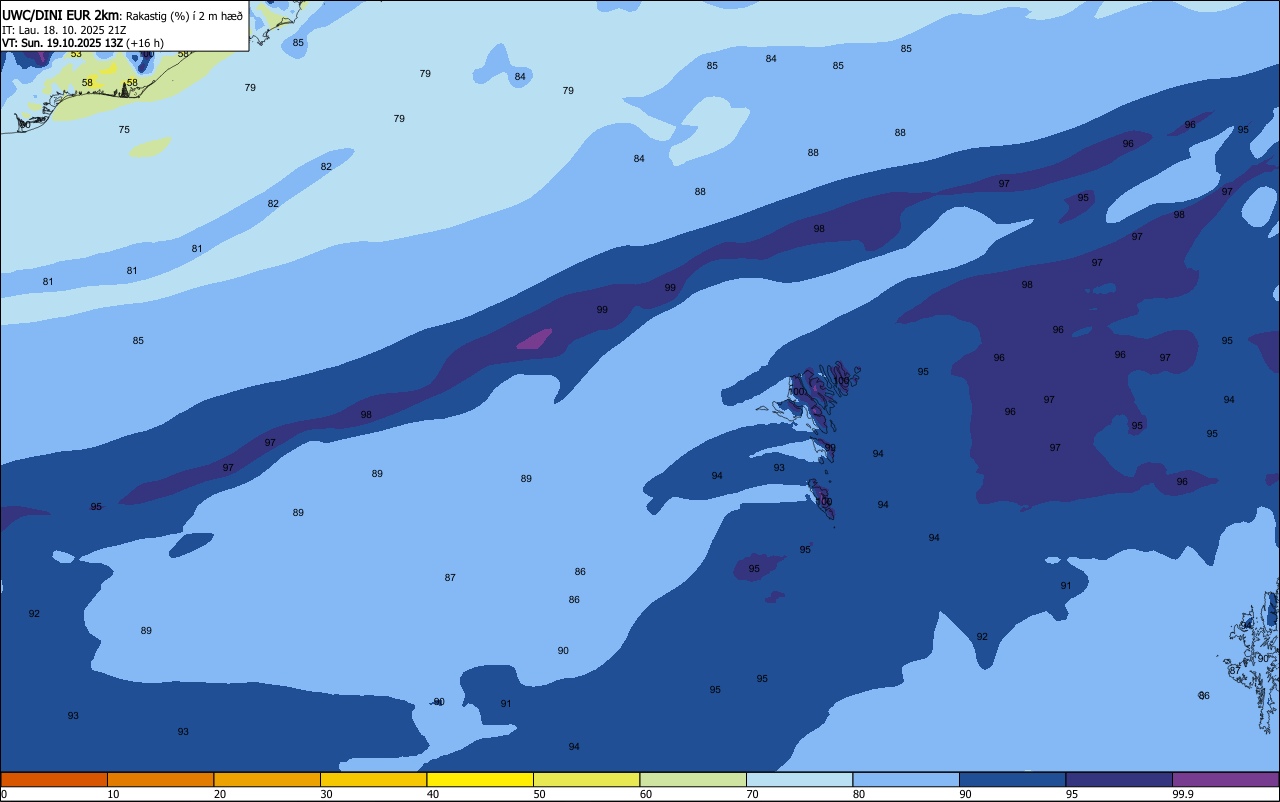Click the amber 20–30 legend swatch
This screenshot has height=802, width=1280.
pos(267,779)
